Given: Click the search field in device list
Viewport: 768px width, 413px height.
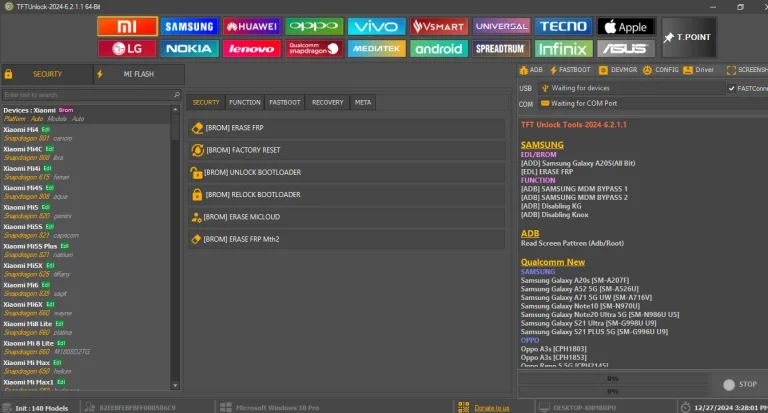Looking at the screenshot, I should pos(88,95).
